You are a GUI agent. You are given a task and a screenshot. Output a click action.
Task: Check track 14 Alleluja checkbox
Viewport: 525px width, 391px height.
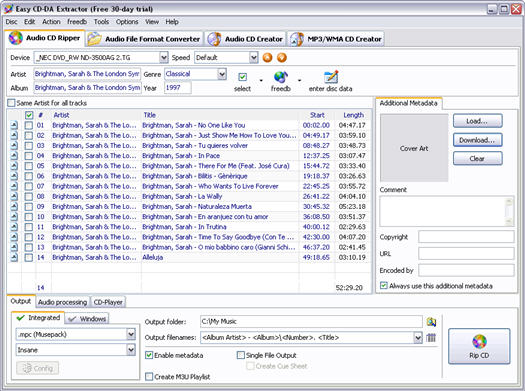tap(29, 257)
